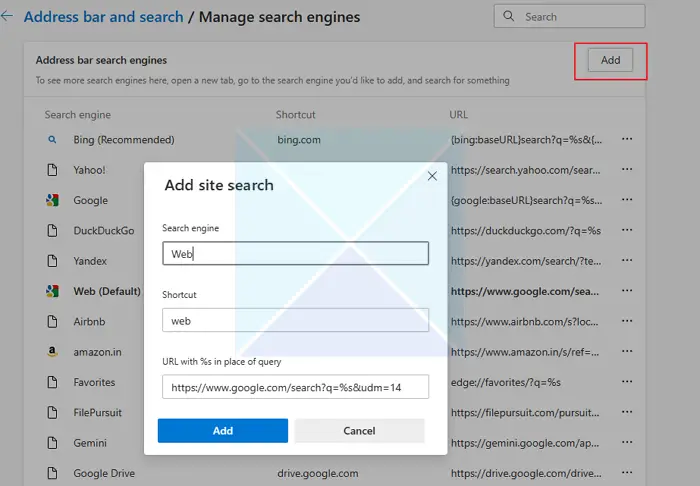Open the Address bar and search breadcrumb
The image size is (700, 486).
(104, 17)
